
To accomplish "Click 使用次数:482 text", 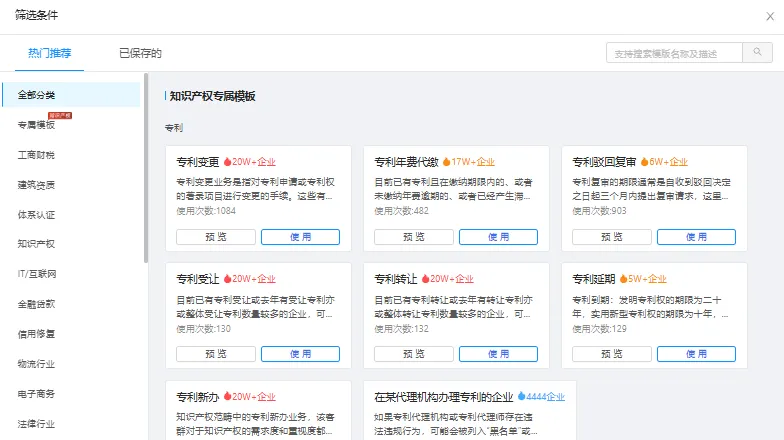I will pos(402,211).
